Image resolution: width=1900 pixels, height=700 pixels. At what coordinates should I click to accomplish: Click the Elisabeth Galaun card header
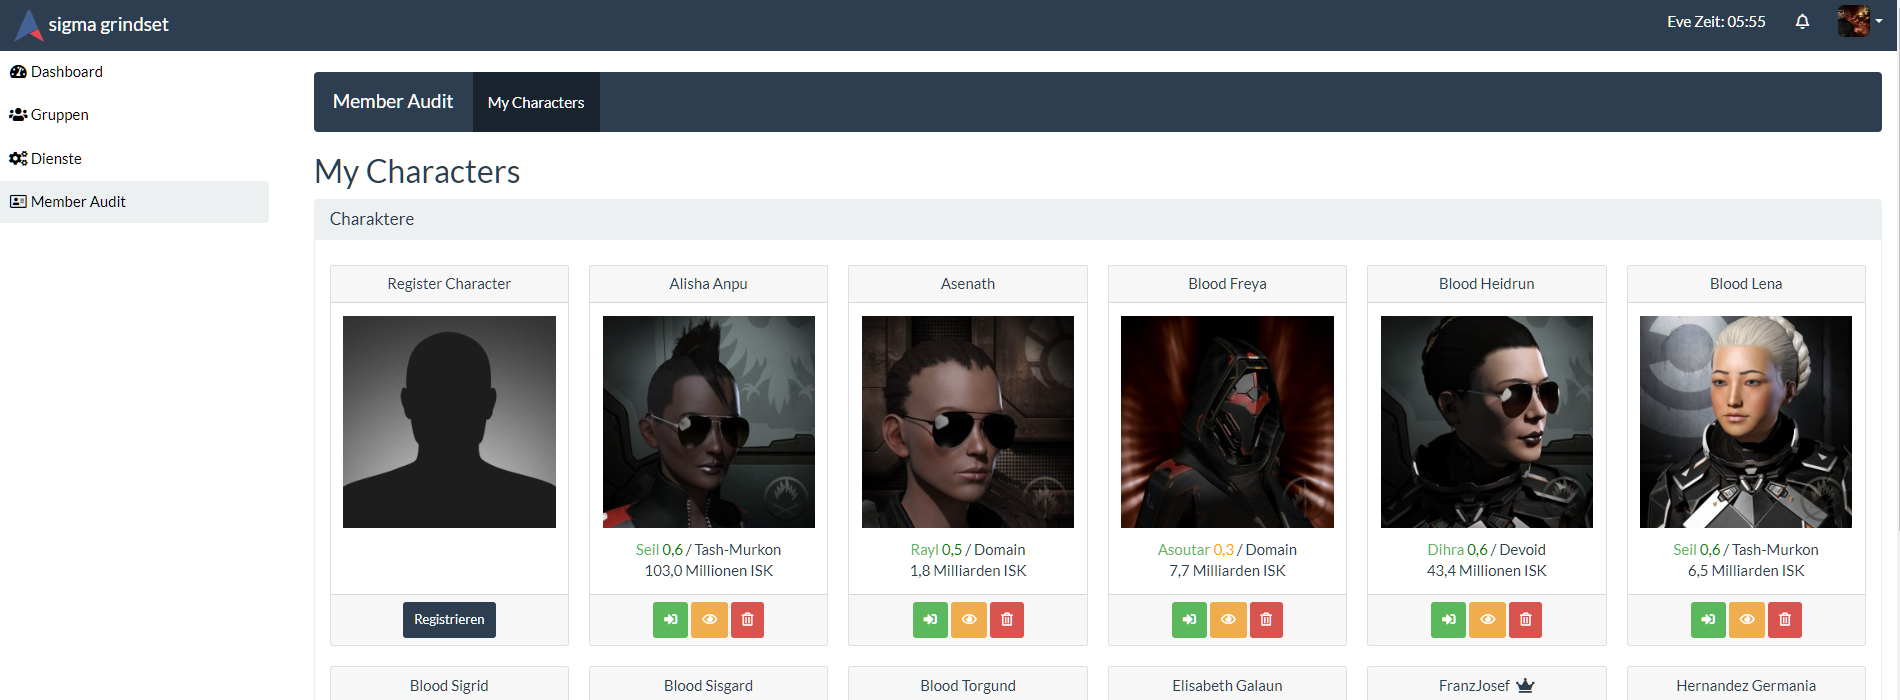click(x=1227, y=685)
